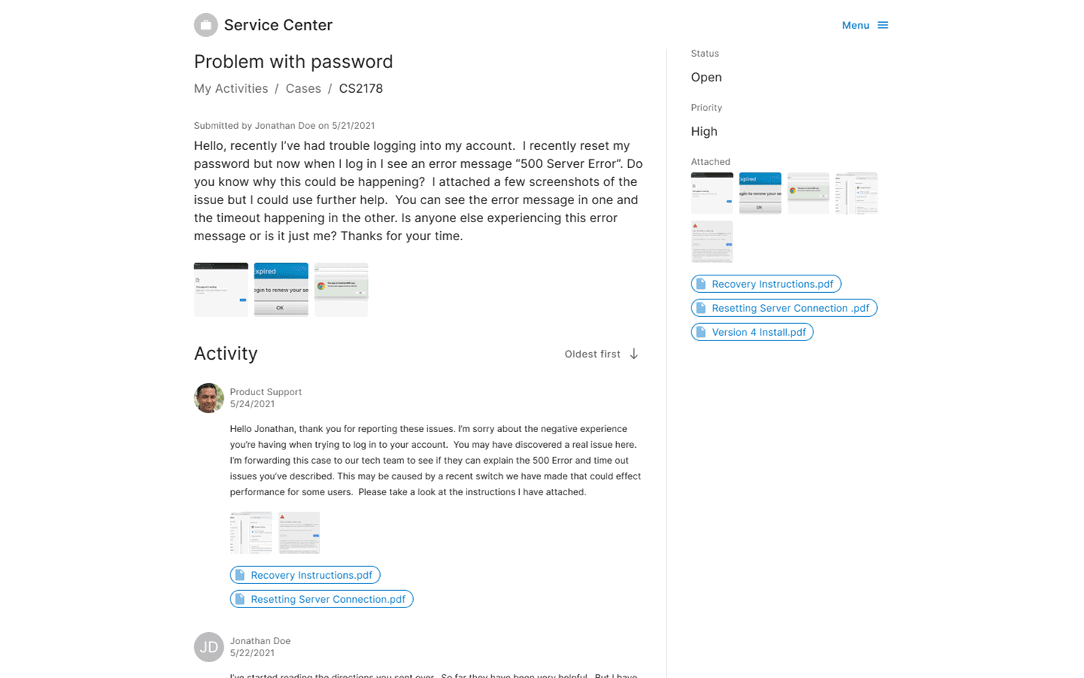Open Recovery Instructions.pdf in the Activity reply
The image size is (1084, 678).
[311, 575]
